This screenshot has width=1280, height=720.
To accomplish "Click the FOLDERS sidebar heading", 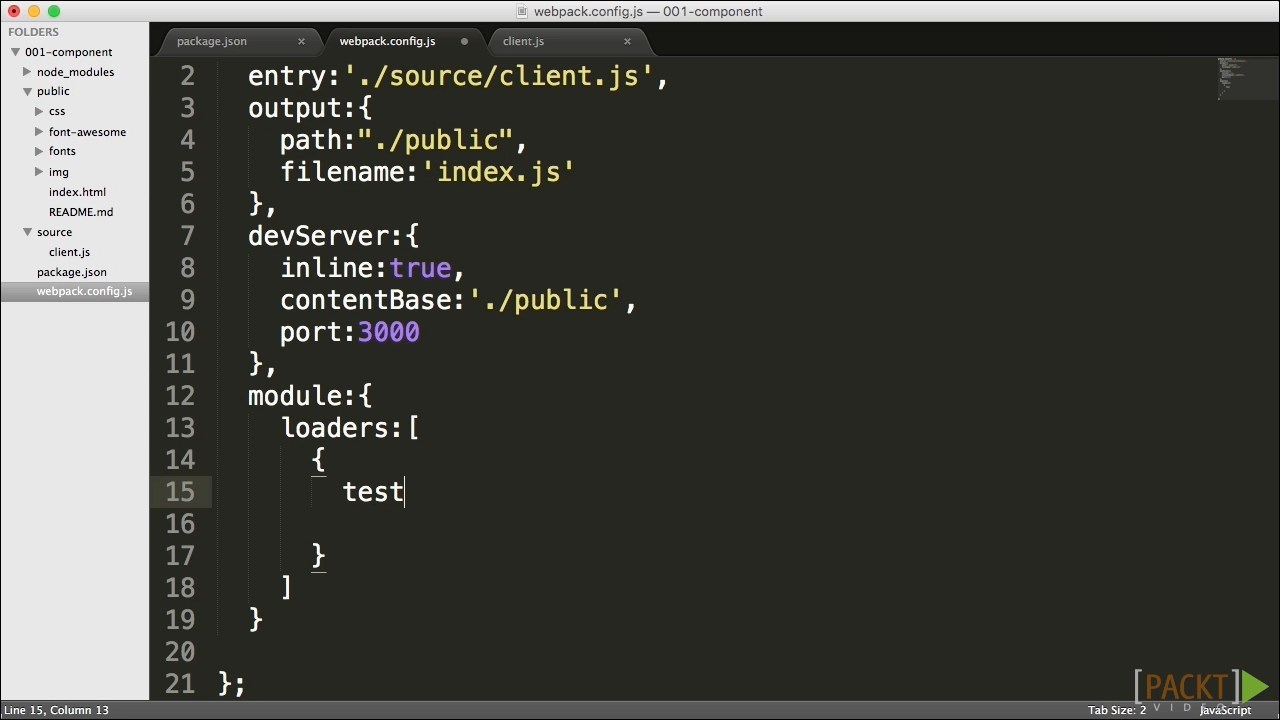I will click(x=33, y=32).
